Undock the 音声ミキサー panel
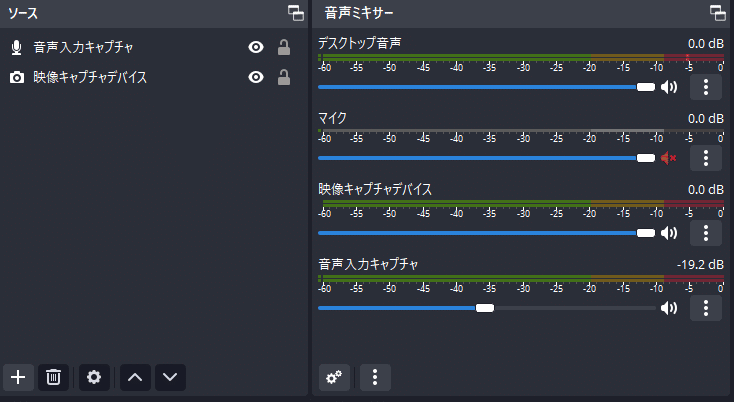Image resolution: width=734 pixels, height=402 pixels. click(718, 13)
